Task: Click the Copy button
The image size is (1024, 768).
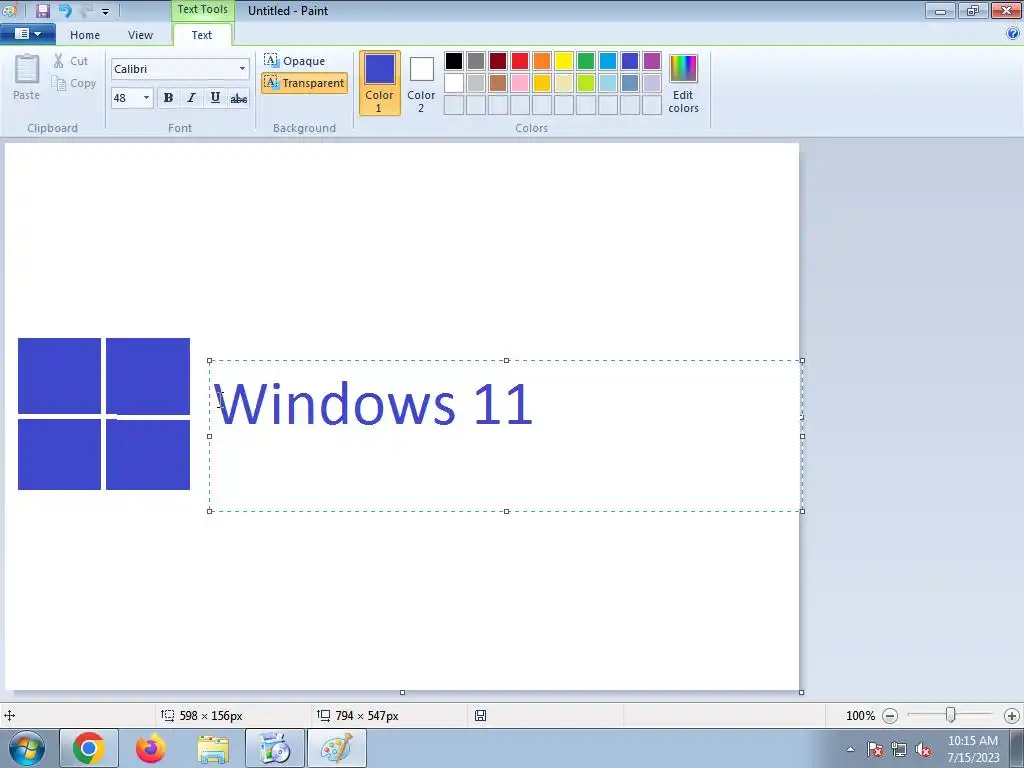Action: coord(74,83)
